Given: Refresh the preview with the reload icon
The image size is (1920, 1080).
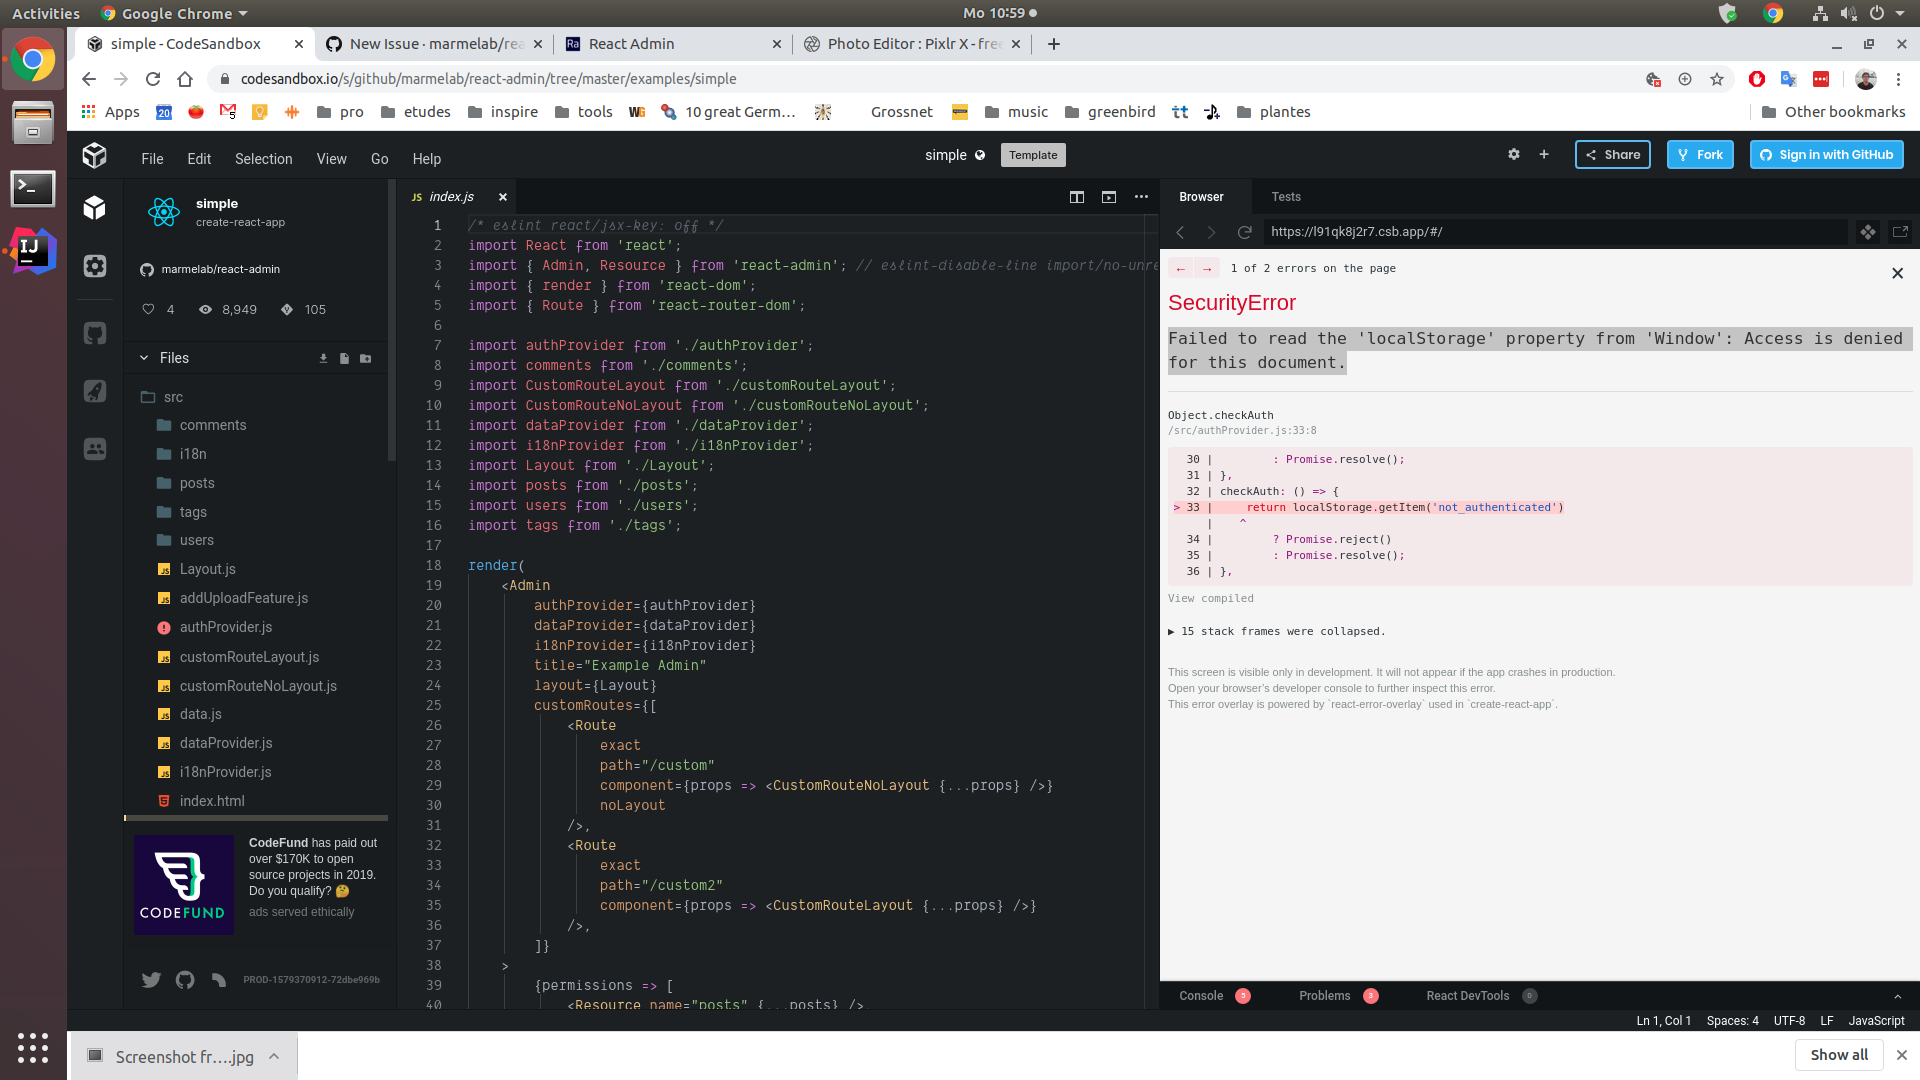Looking at the screenshot, I should (1245, 232).
